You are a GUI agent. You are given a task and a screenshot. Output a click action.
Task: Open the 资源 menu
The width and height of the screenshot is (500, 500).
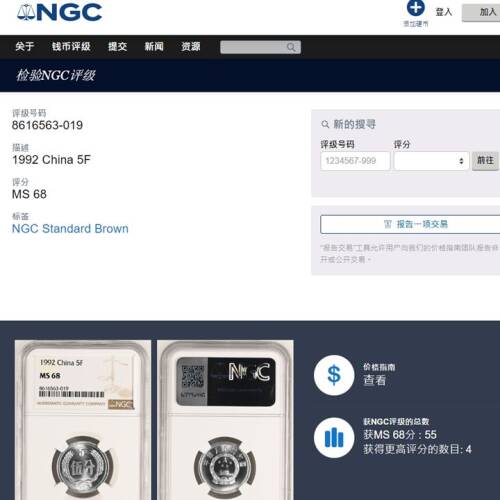point(191,46)
